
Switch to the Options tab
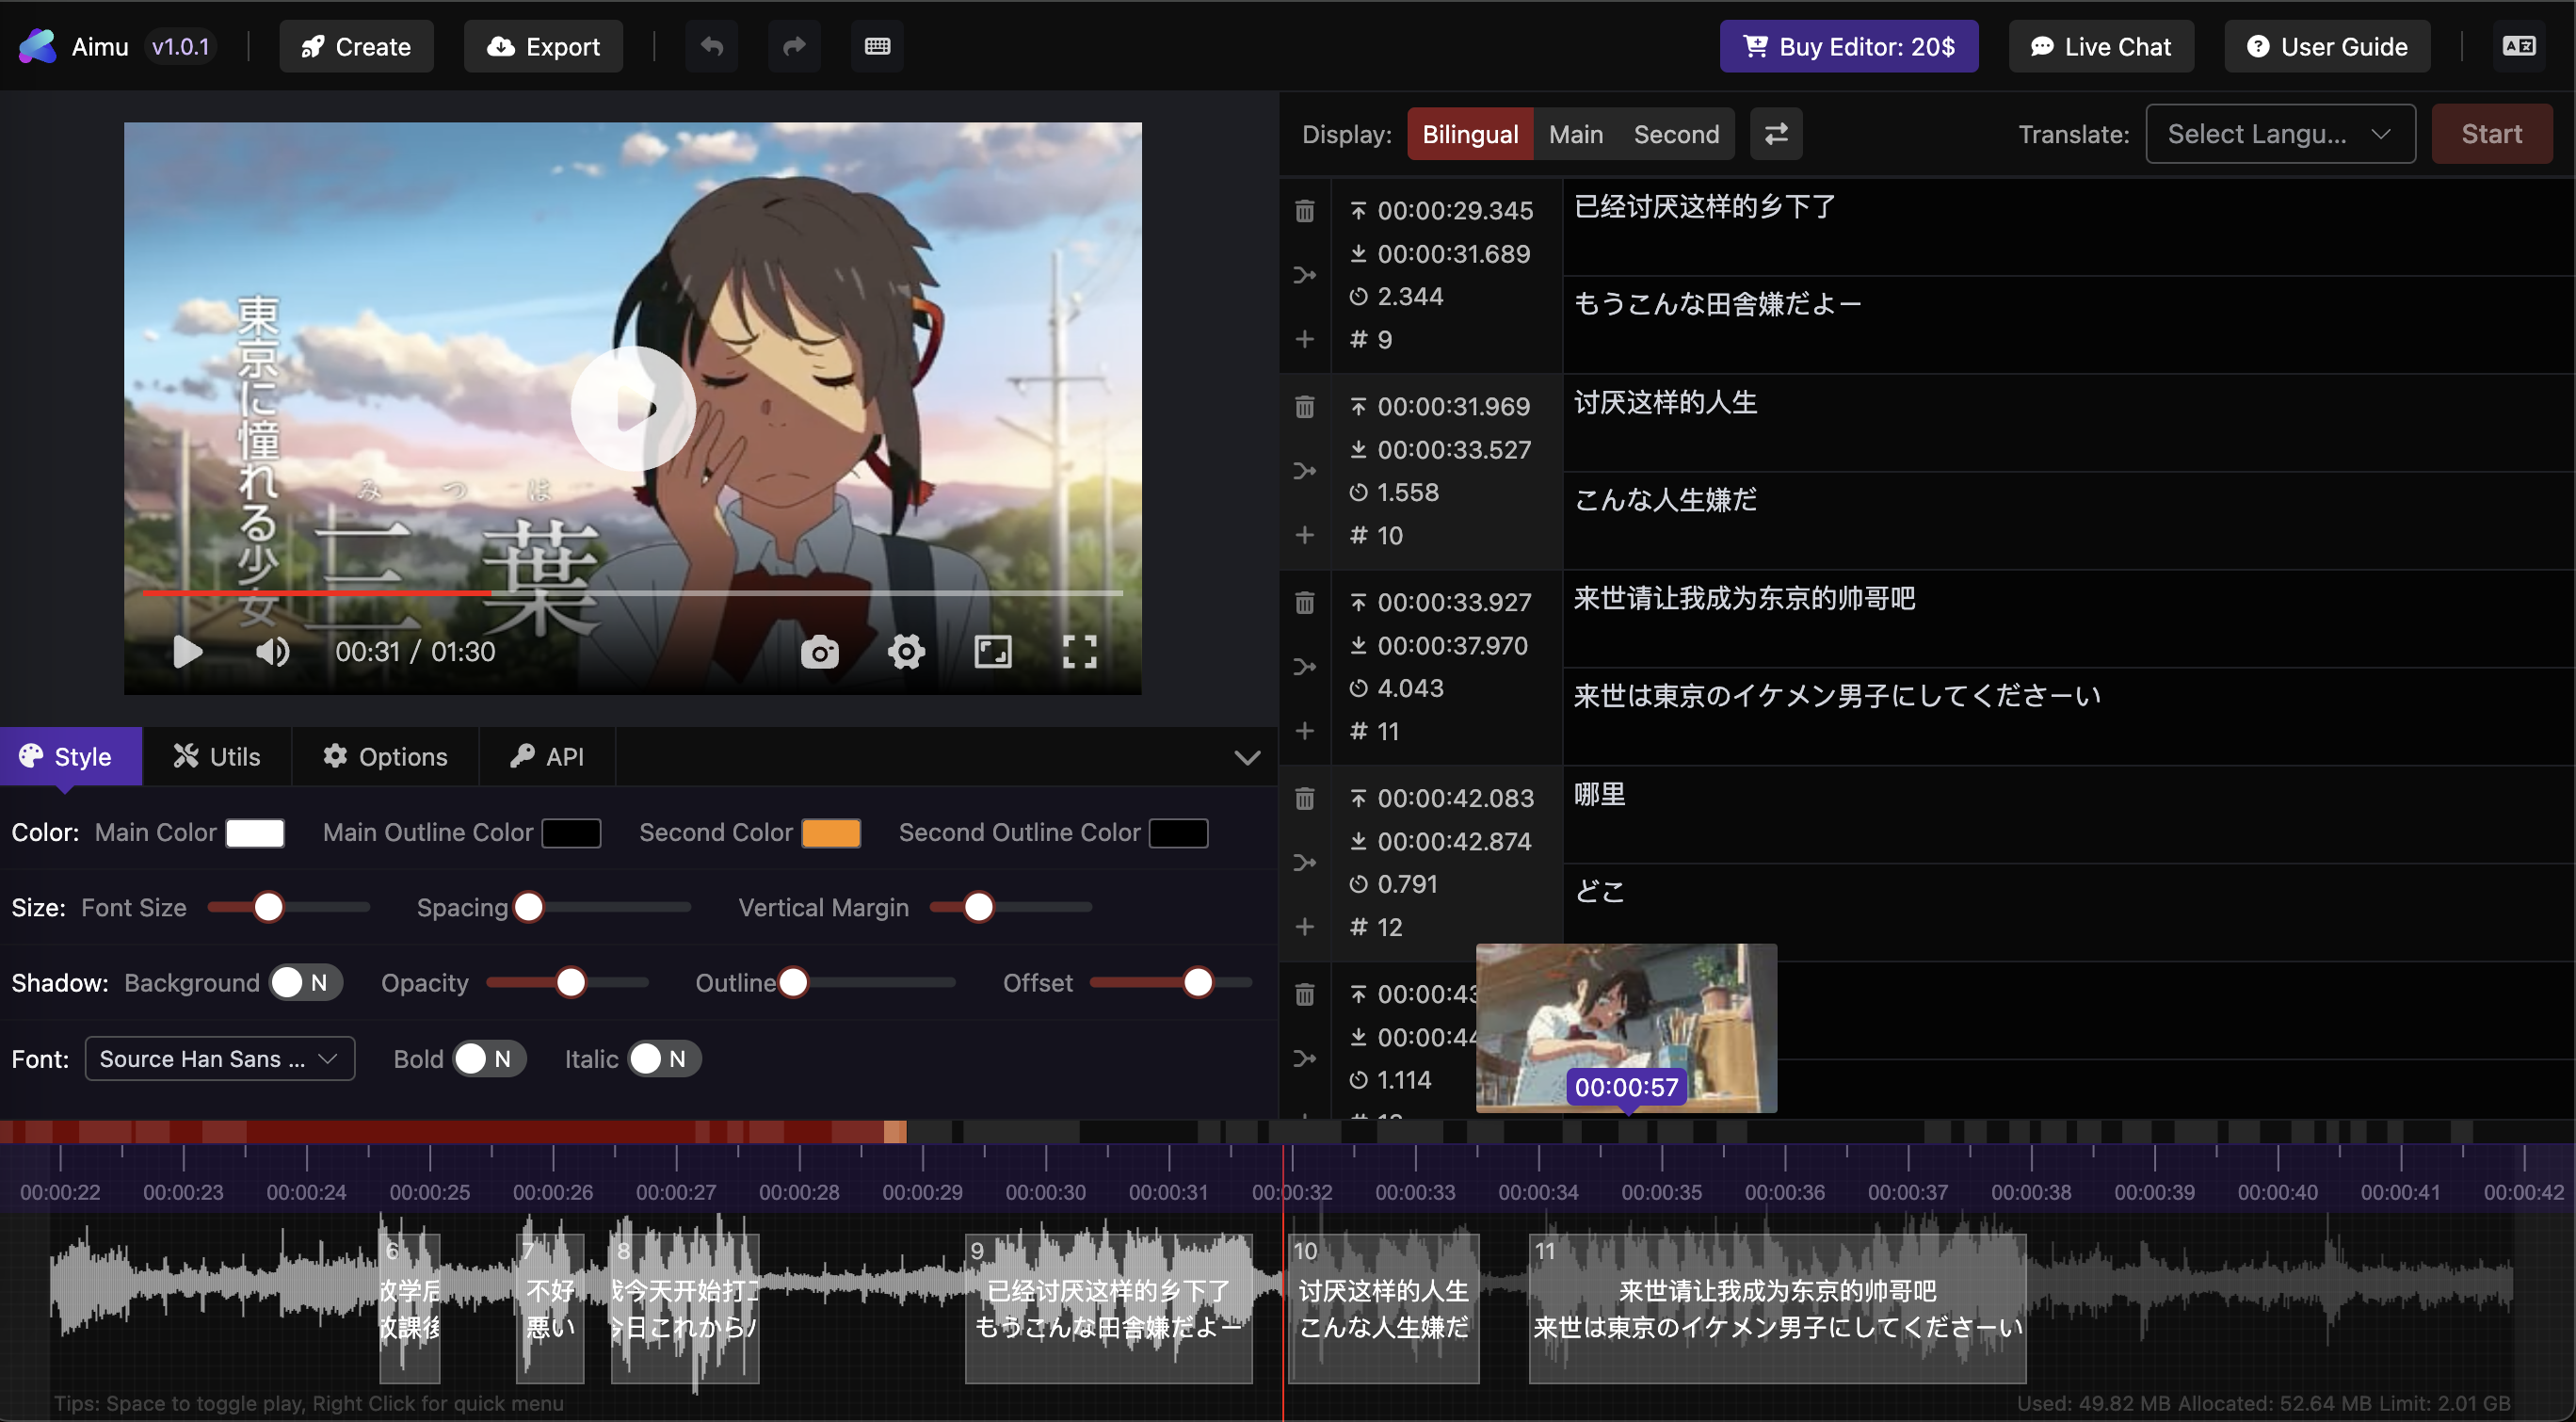point(385,756)
